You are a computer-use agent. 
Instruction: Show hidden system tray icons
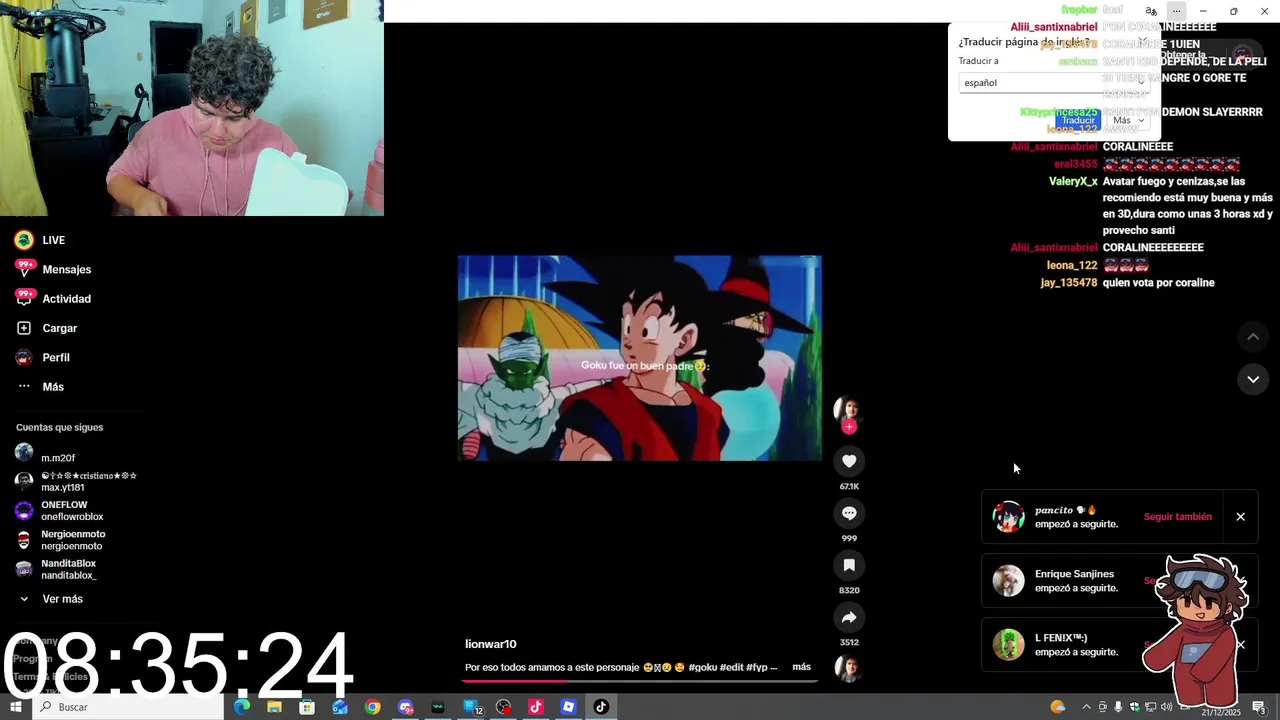1086,707
